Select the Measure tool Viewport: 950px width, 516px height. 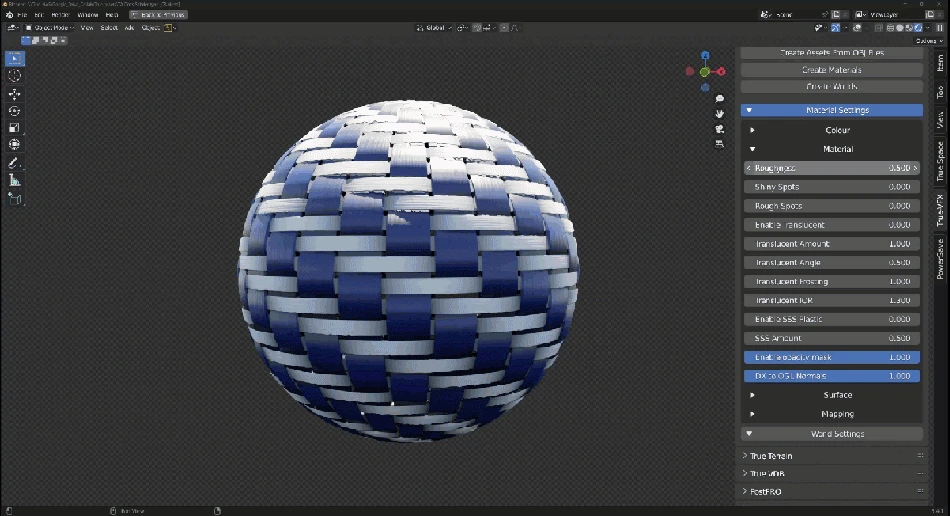(15, 180)
